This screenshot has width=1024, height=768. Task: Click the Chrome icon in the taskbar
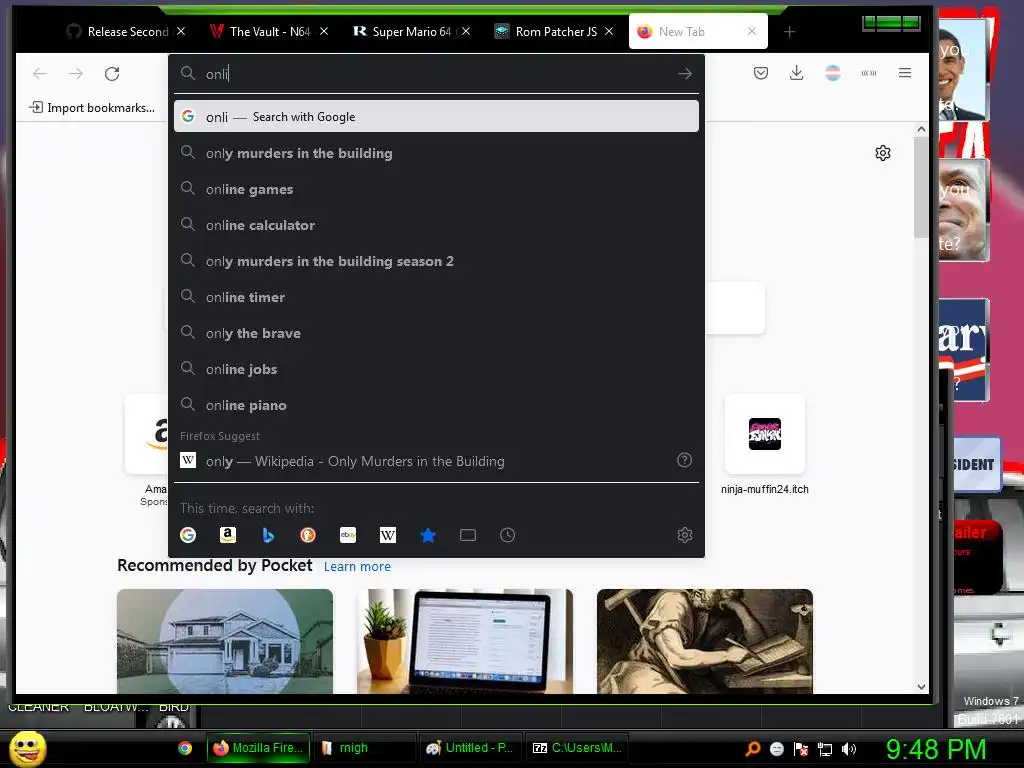(x=185, y=748)
